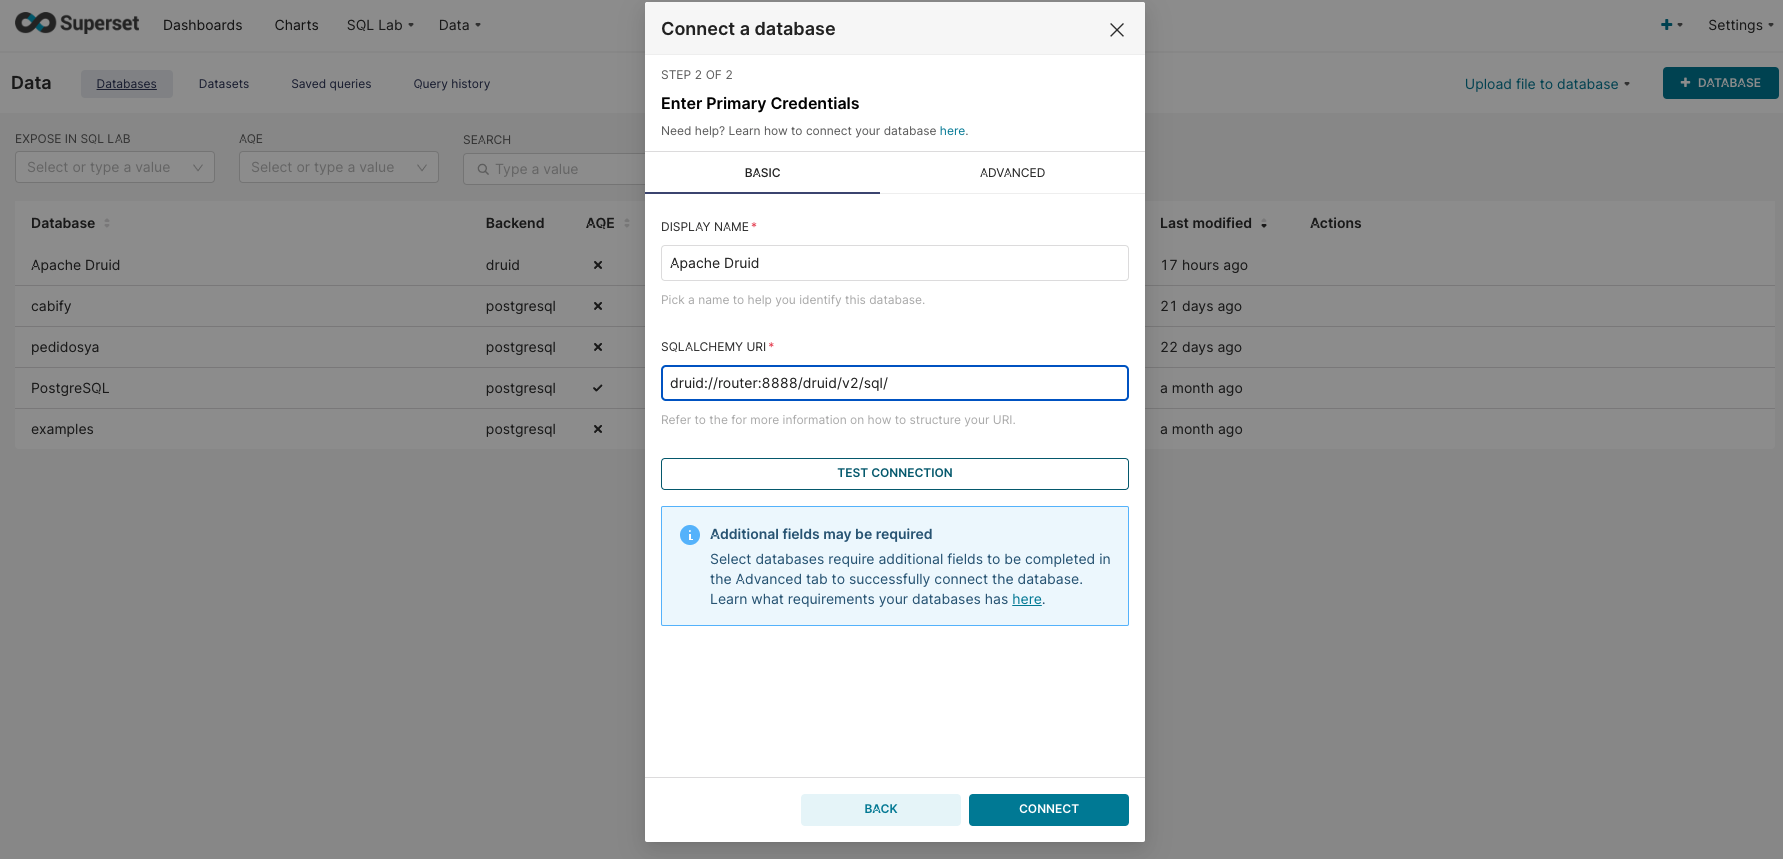Screen dimensions: 1783x859
Task: Open the AQE filter dropdown
Action: coord(339,167)
